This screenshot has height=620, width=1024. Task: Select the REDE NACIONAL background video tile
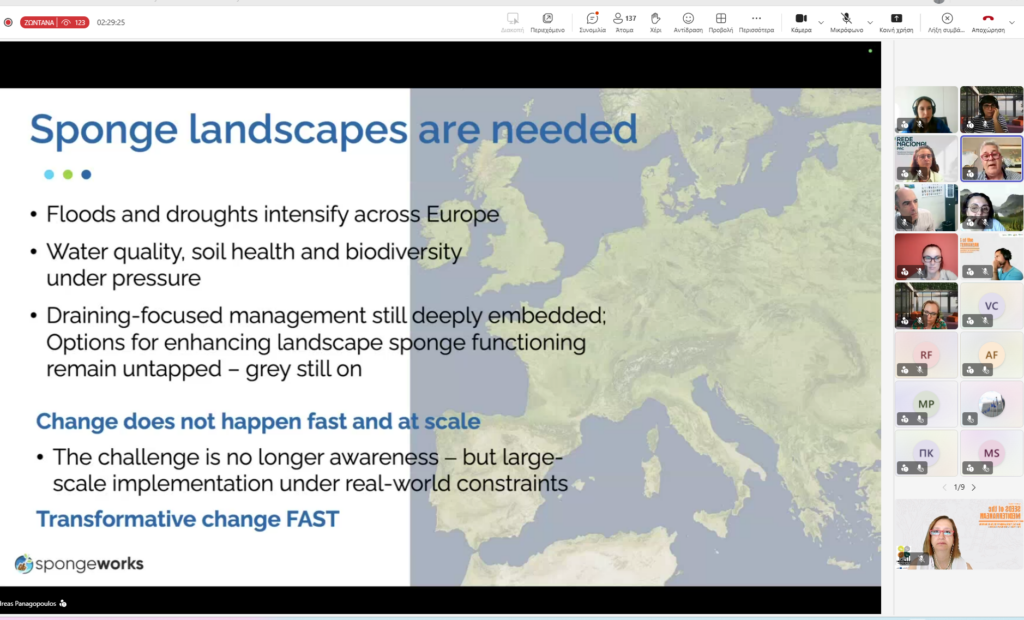pos(926,159)
